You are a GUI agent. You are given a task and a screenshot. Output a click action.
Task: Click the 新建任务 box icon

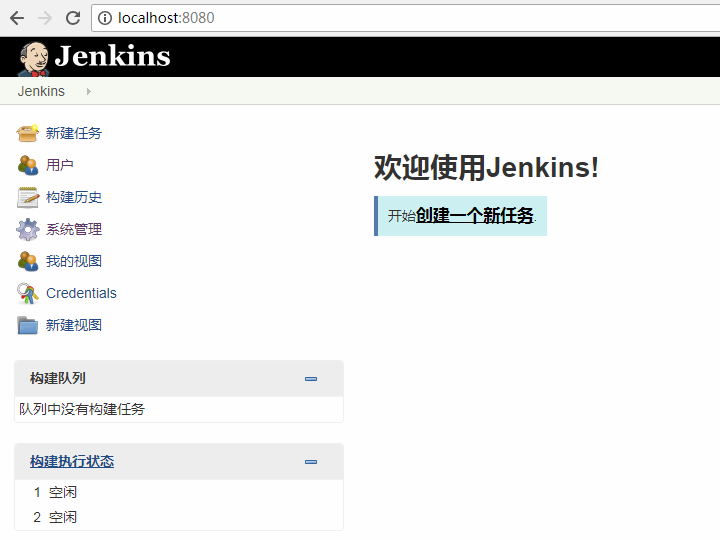pyautogui.click(x=28, y=133)
